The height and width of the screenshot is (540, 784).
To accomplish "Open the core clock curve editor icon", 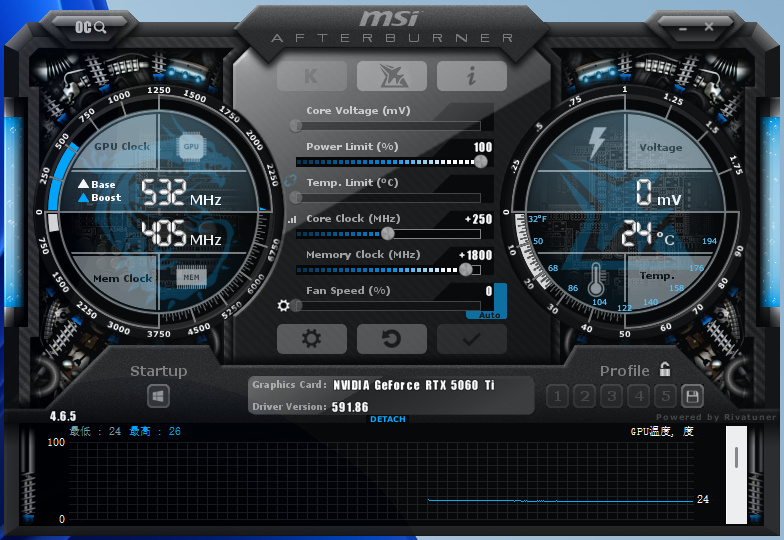I will click(292, 219).
